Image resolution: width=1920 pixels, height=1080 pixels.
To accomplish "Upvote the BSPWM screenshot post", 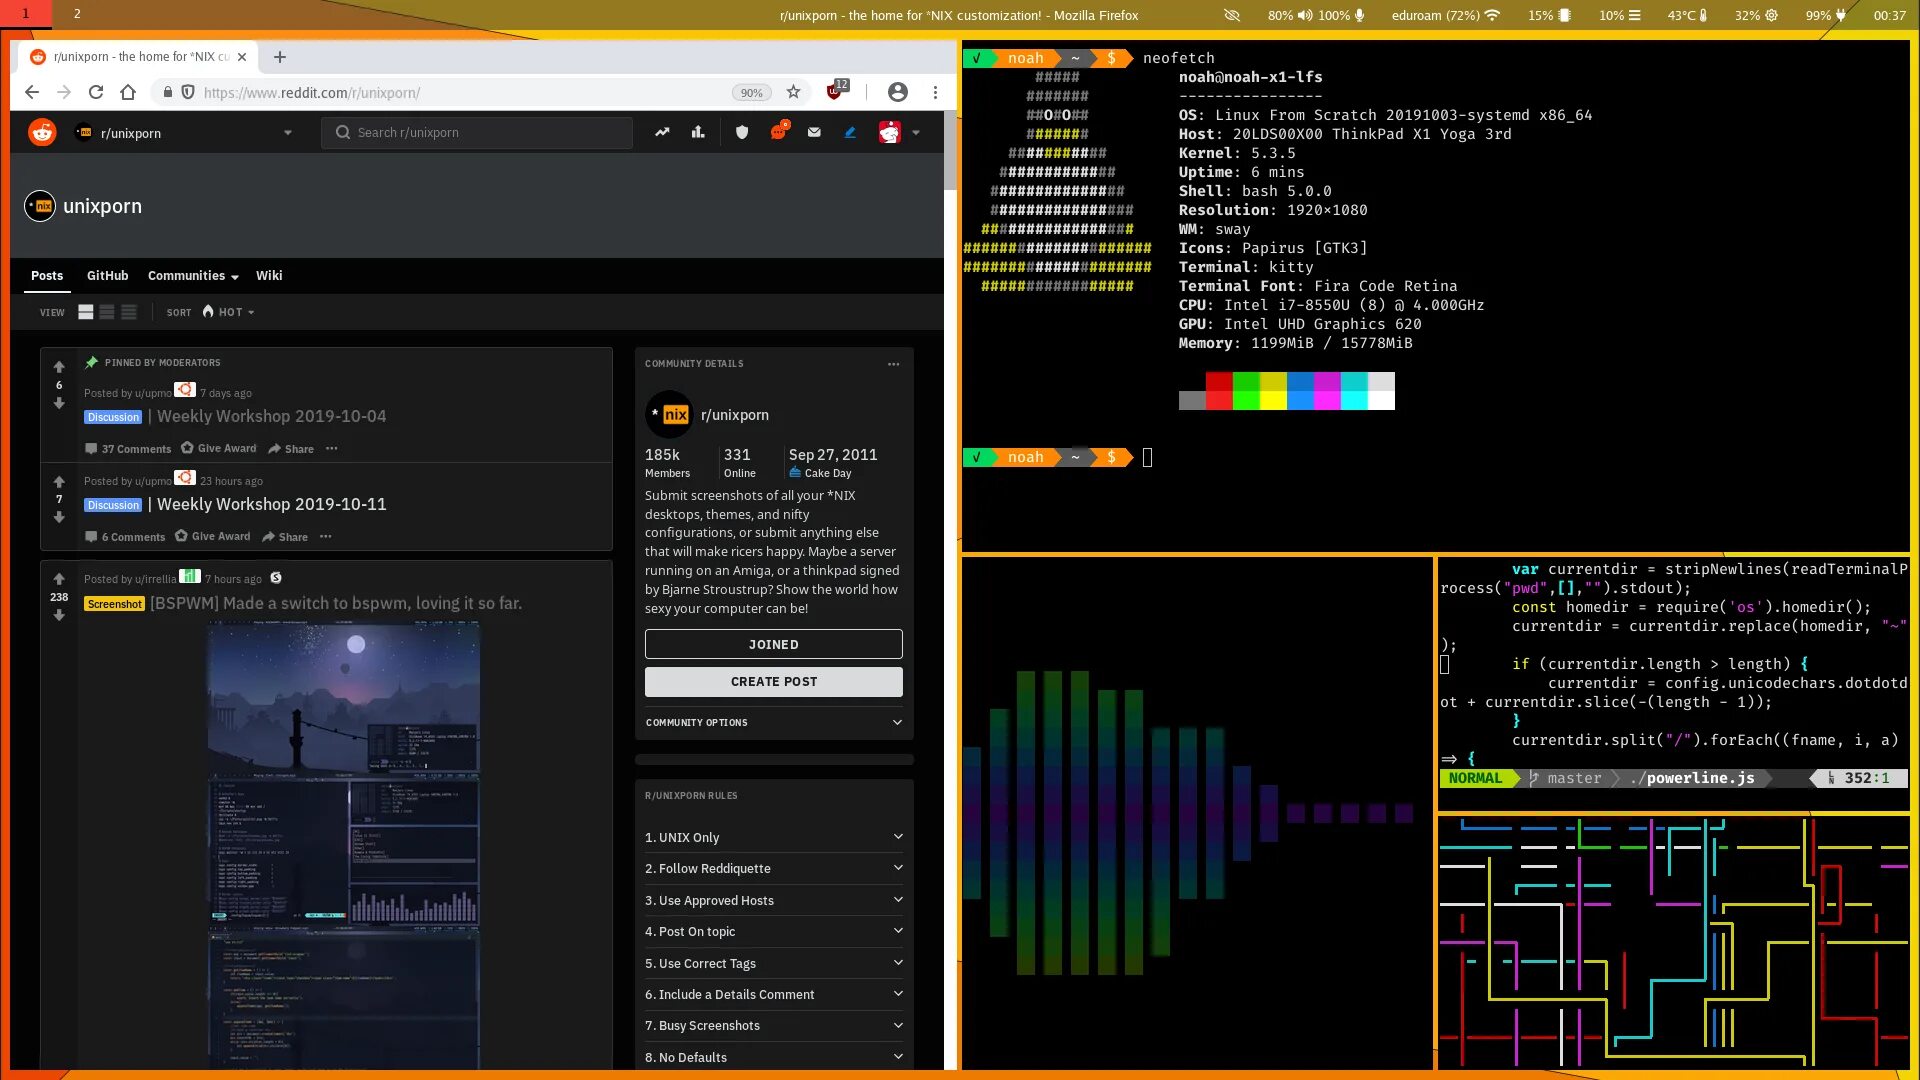I will (59, 579).
